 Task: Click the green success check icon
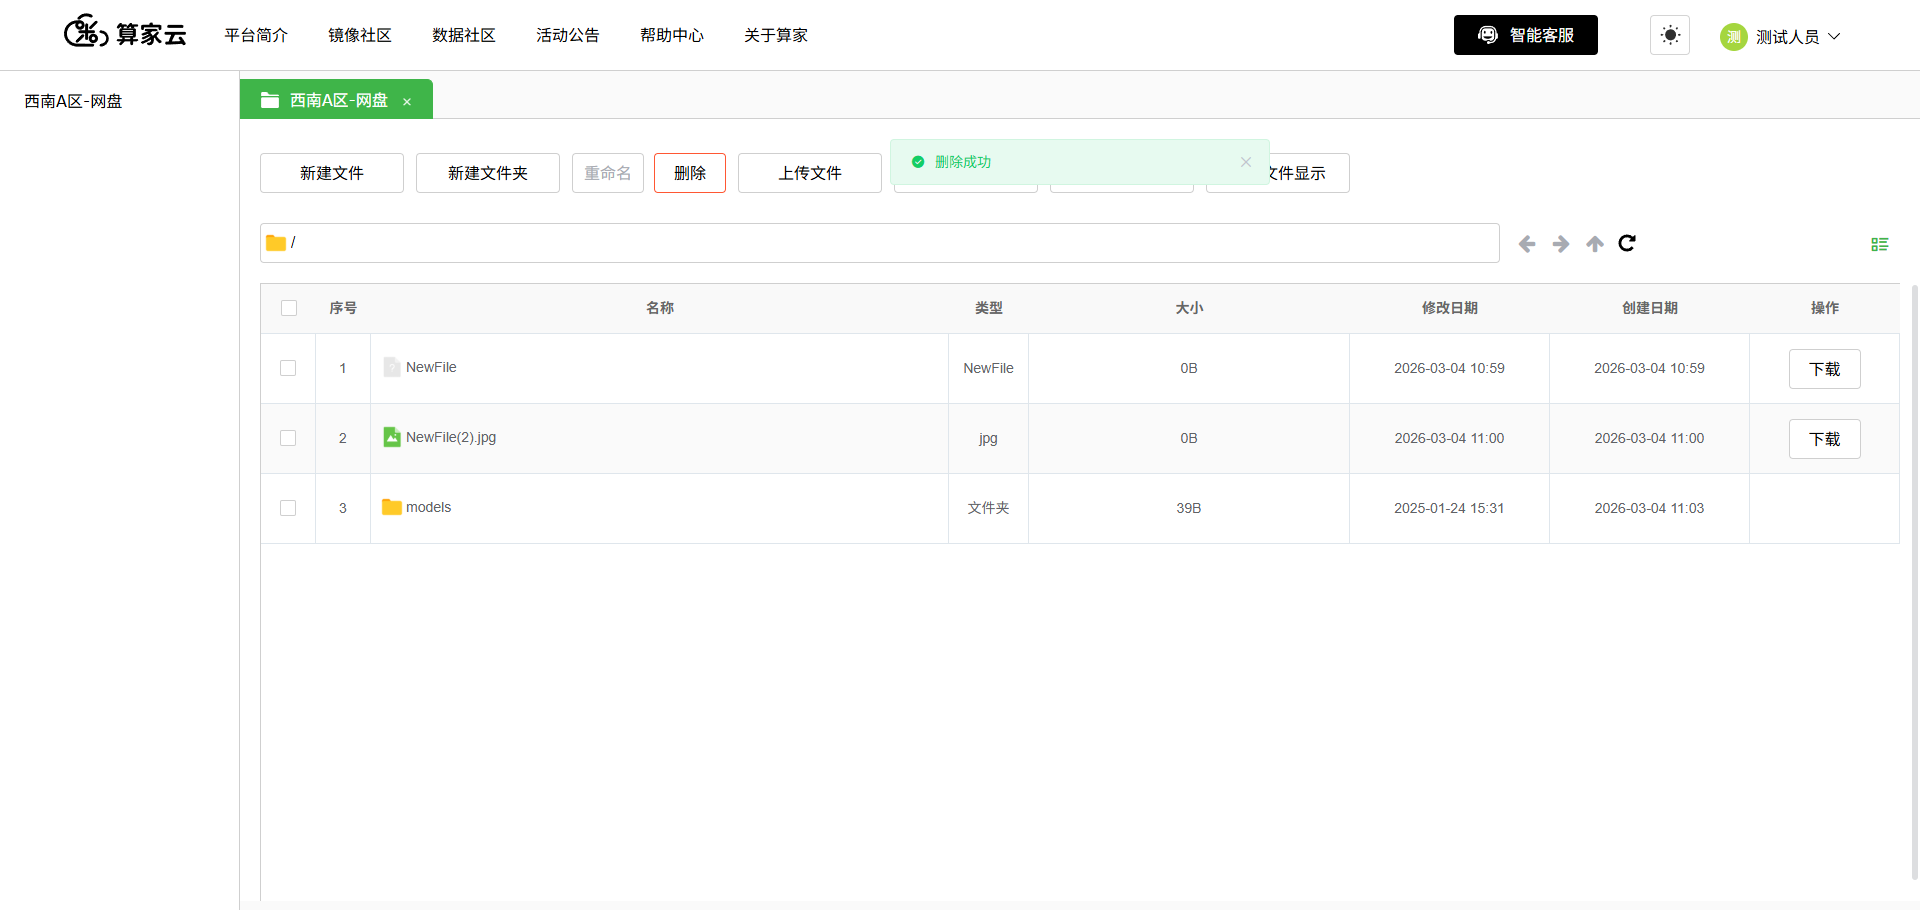(918, 162)
